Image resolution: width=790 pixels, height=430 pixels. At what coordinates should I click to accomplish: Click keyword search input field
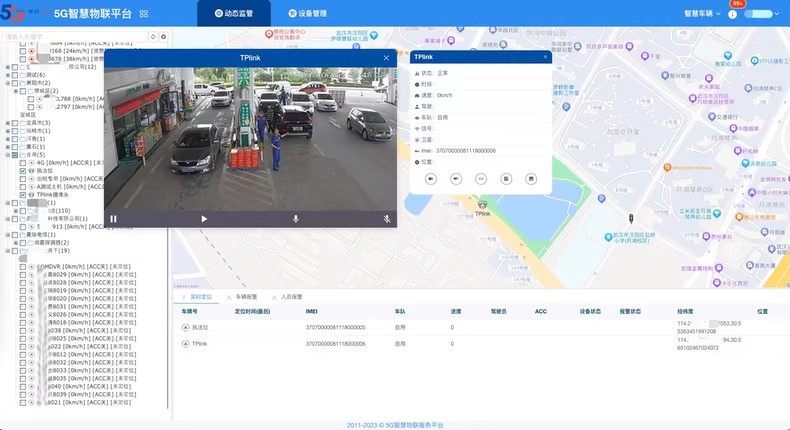72,37
